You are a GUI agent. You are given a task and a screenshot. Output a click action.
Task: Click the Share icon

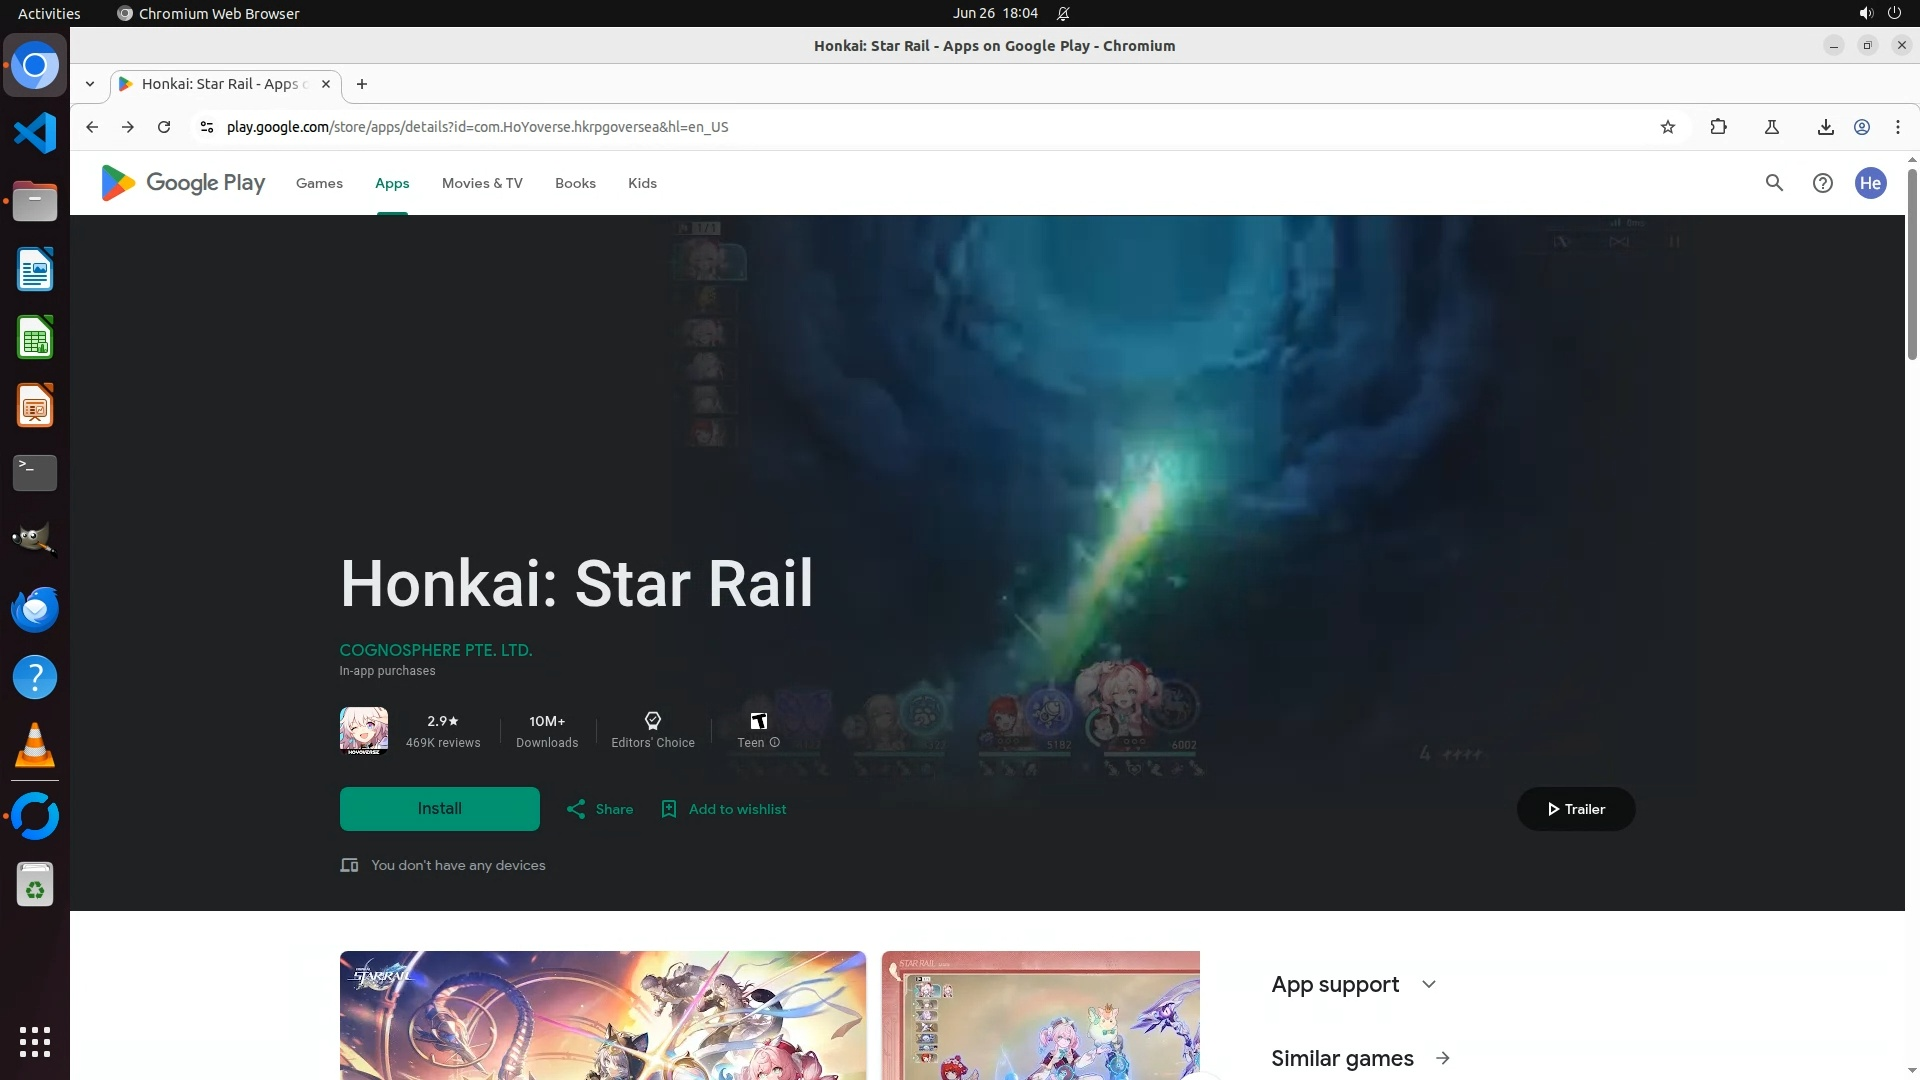[576, 809]
